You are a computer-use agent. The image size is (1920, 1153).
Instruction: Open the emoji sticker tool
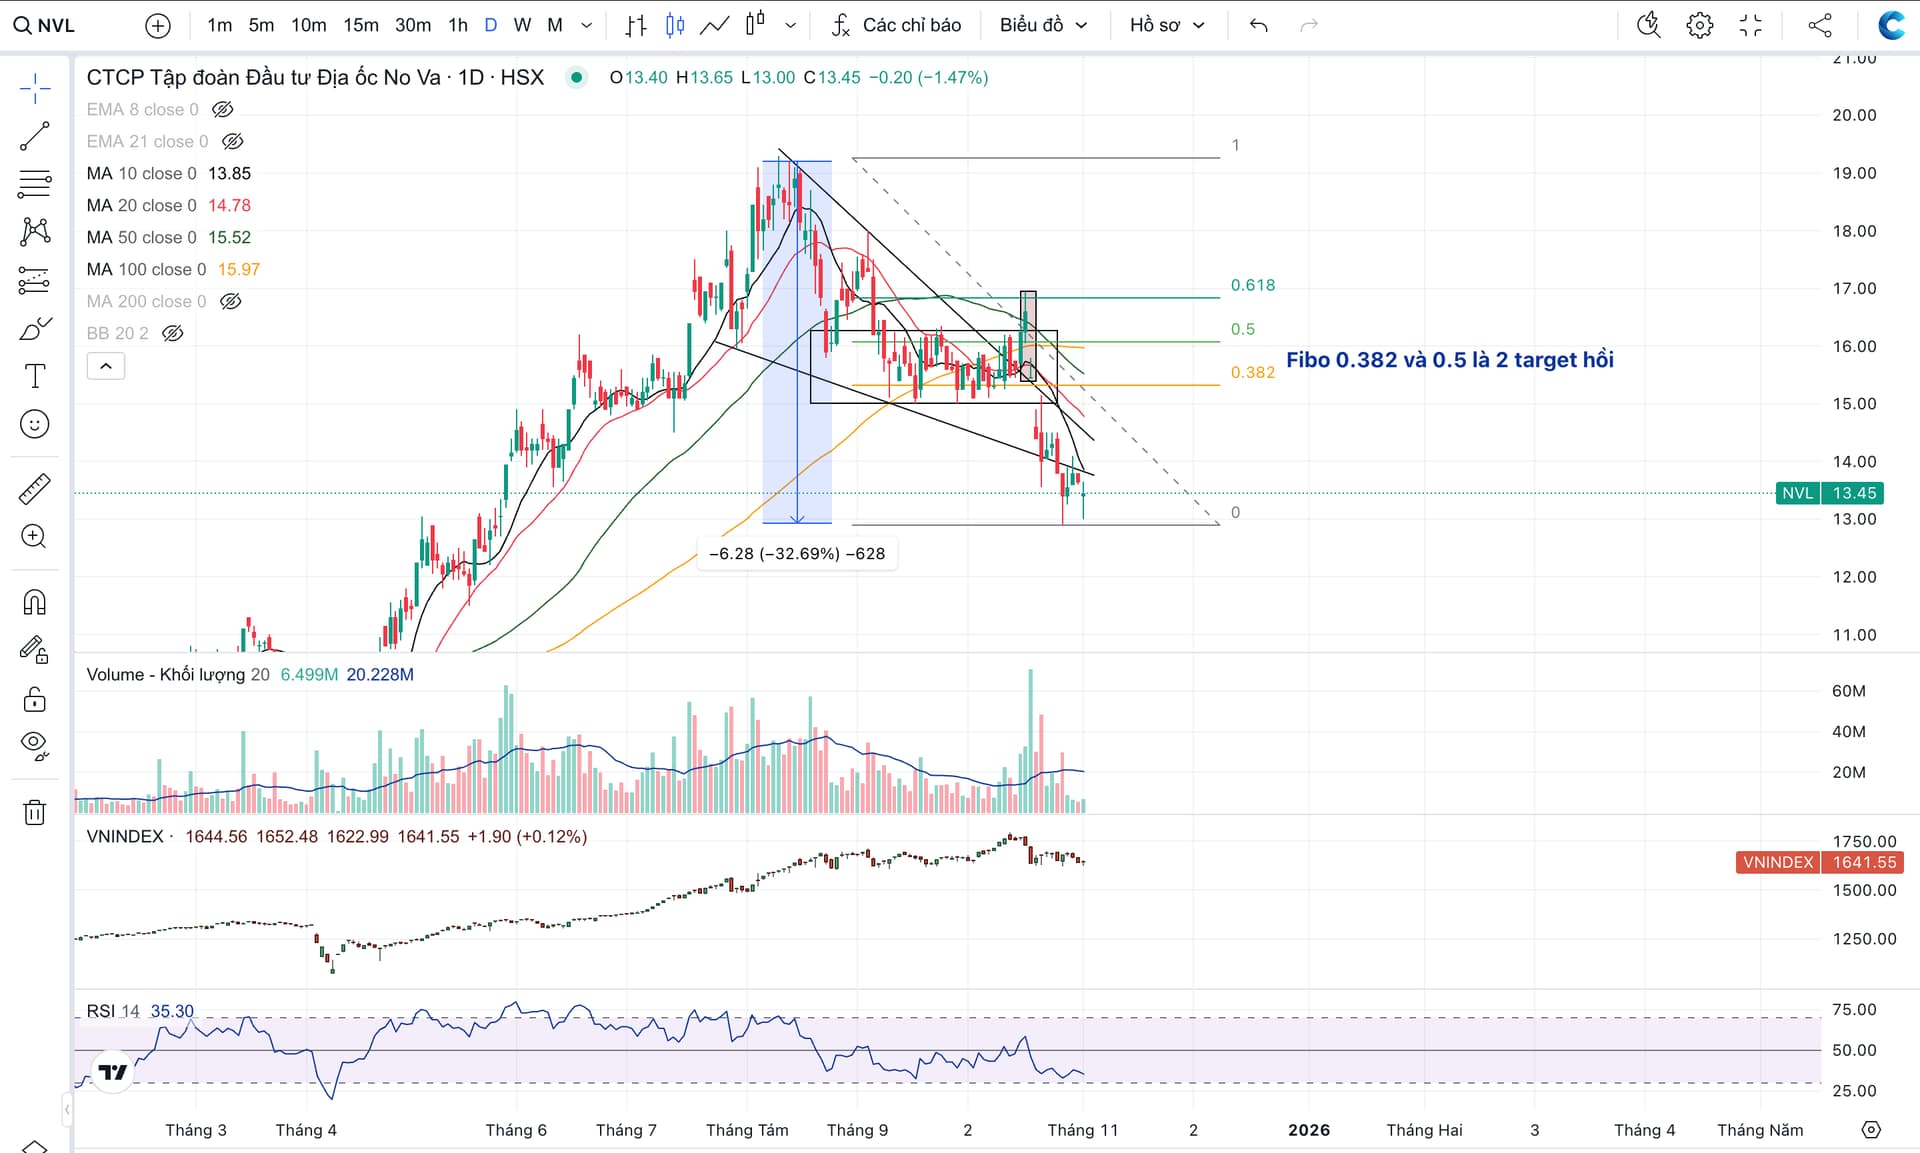coord(34,424)
